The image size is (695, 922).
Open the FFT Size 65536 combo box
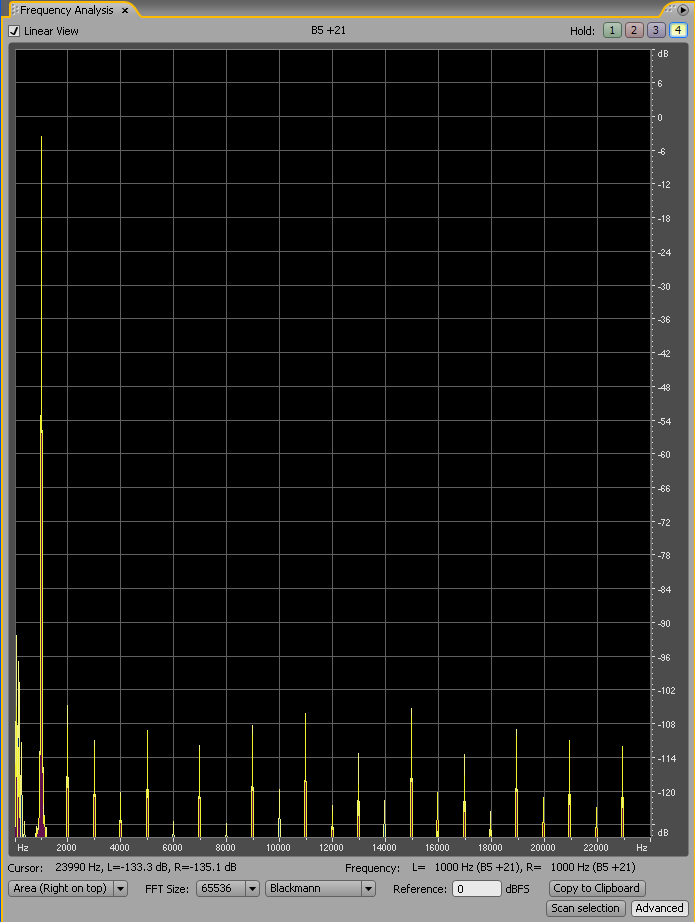click(228, 888)
